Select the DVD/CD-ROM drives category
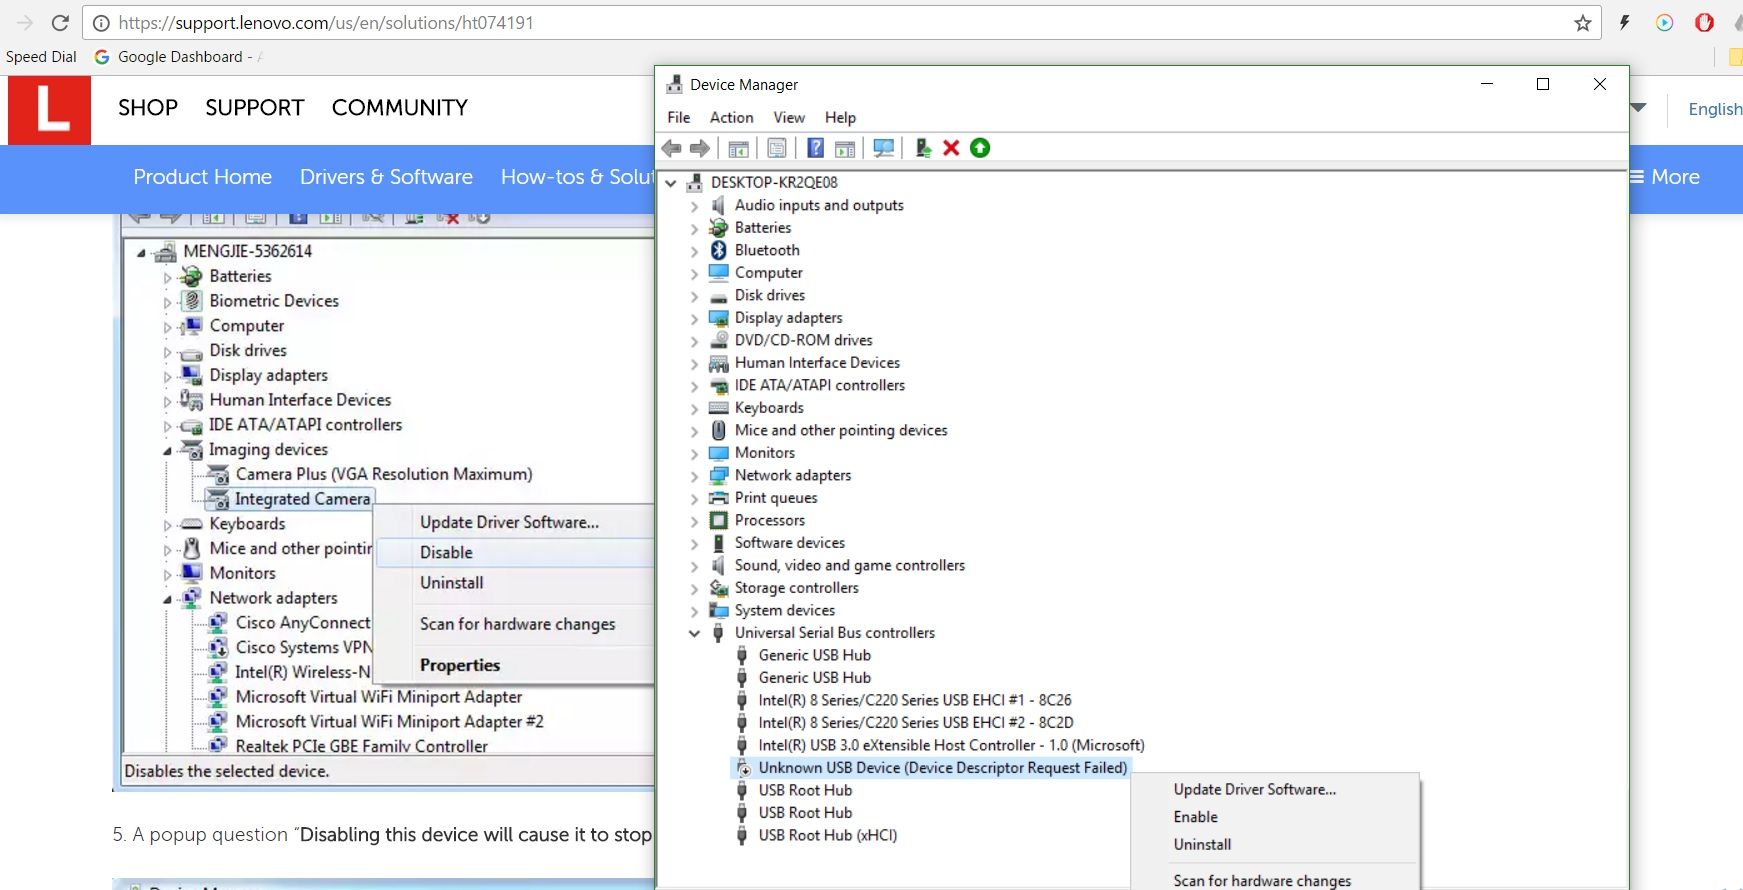Screen dimensions: 1743x890 (803, 340)
